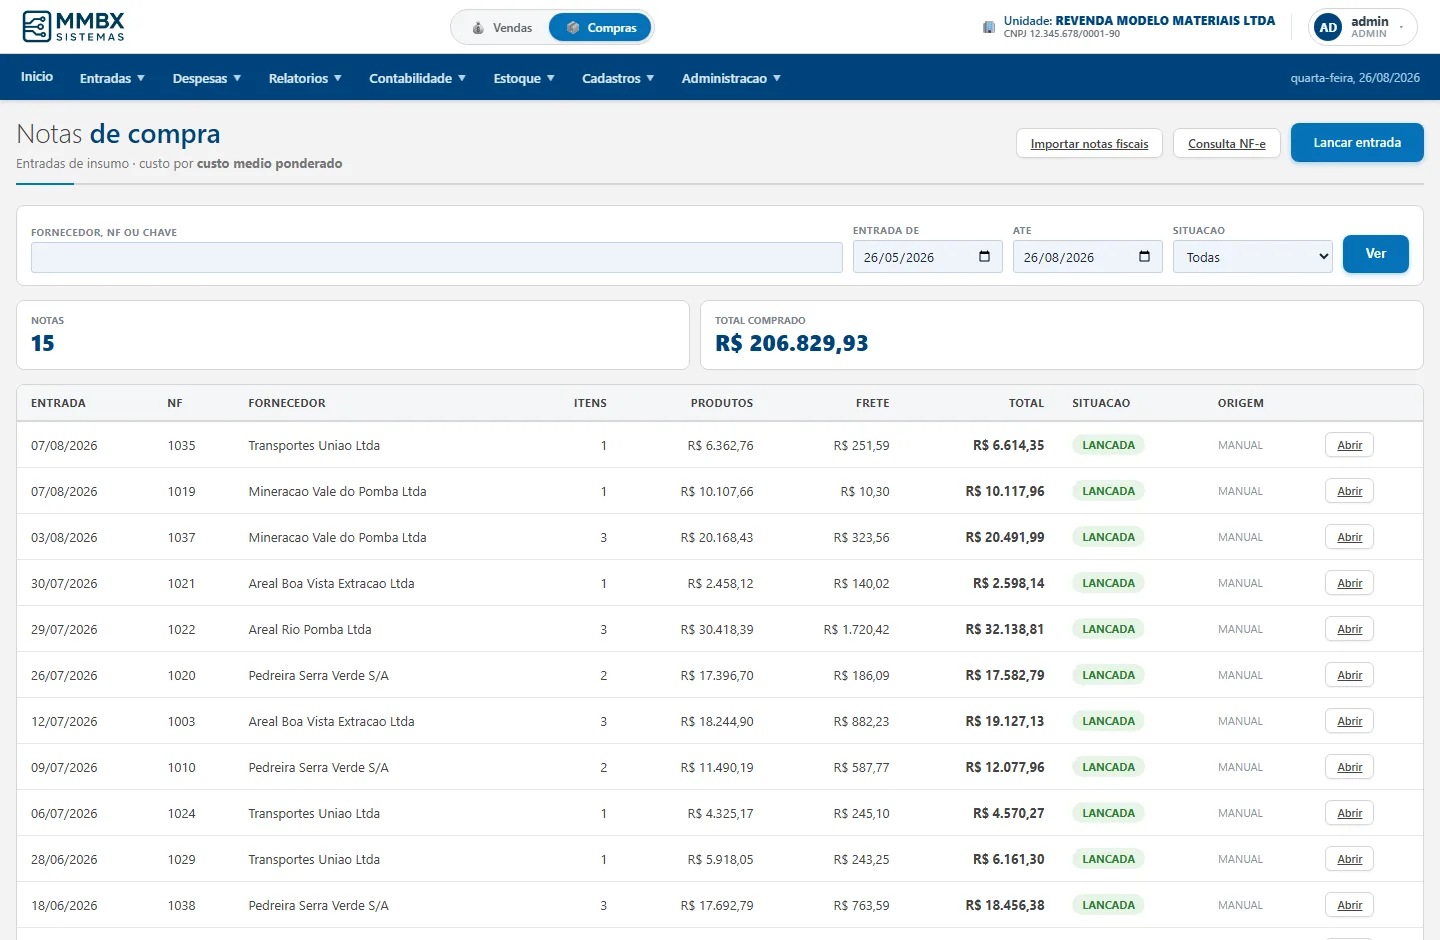Open the Situacao Todas dropdown
The image size is (1440, 940).
pos(1253,257)
